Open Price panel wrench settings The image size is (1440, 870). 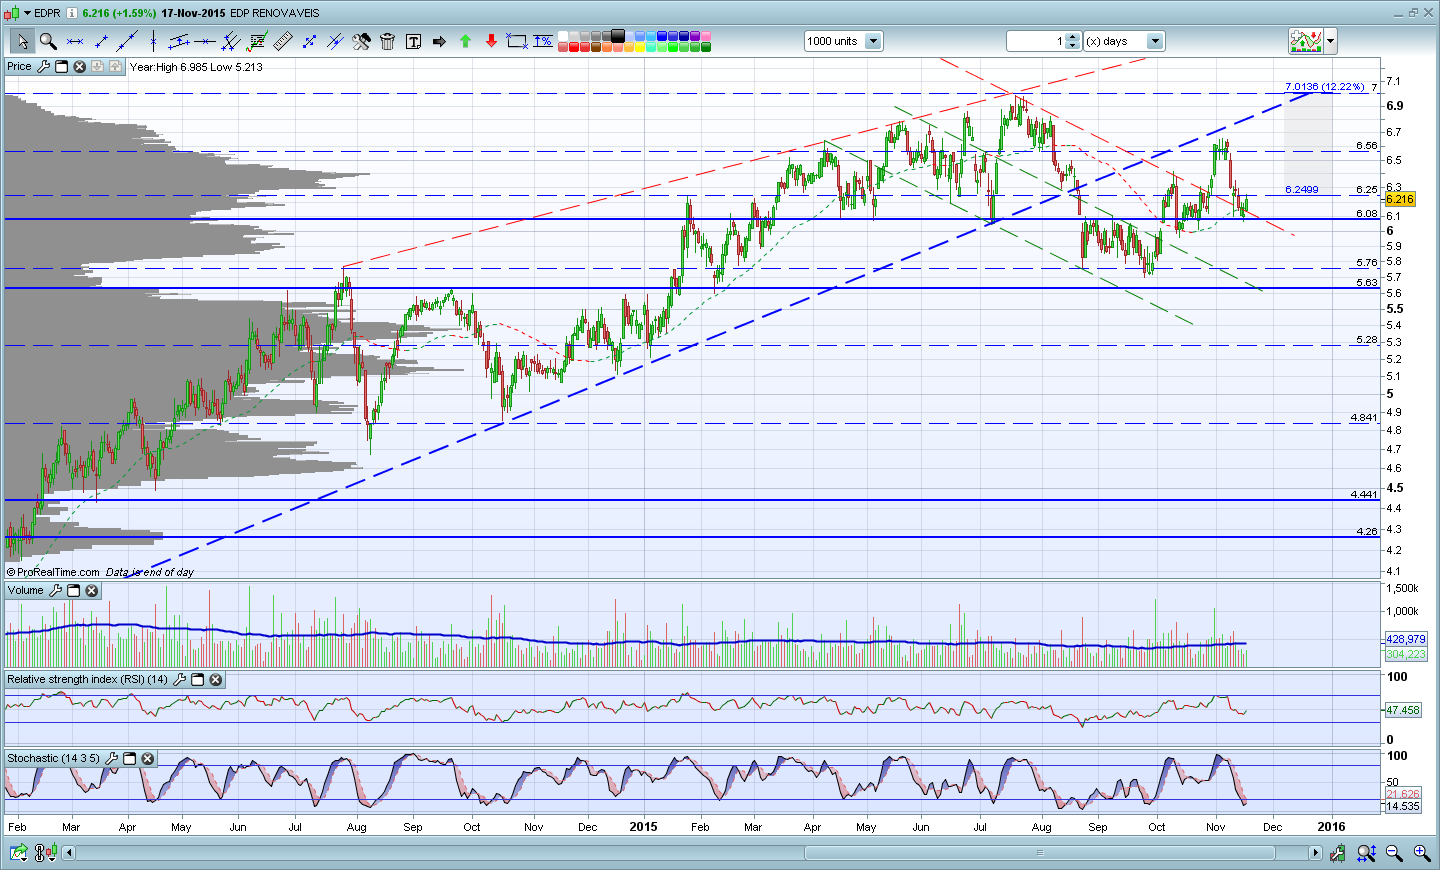coord(44,67)
